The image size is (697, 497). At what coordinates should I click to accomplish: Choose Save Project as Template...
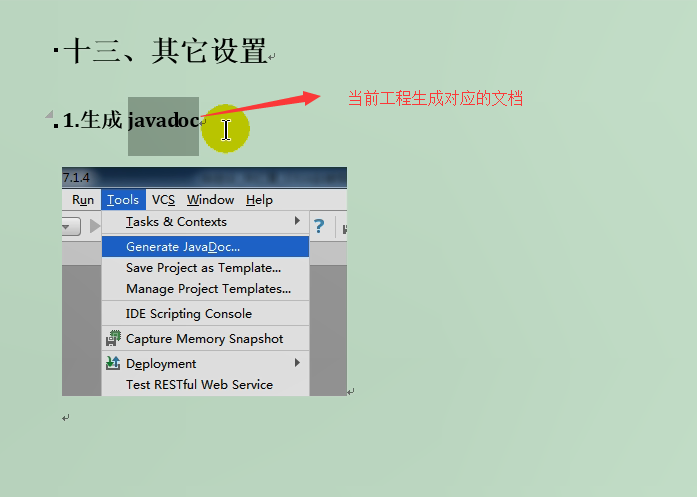pyautogui.click(x=205, y=268)
